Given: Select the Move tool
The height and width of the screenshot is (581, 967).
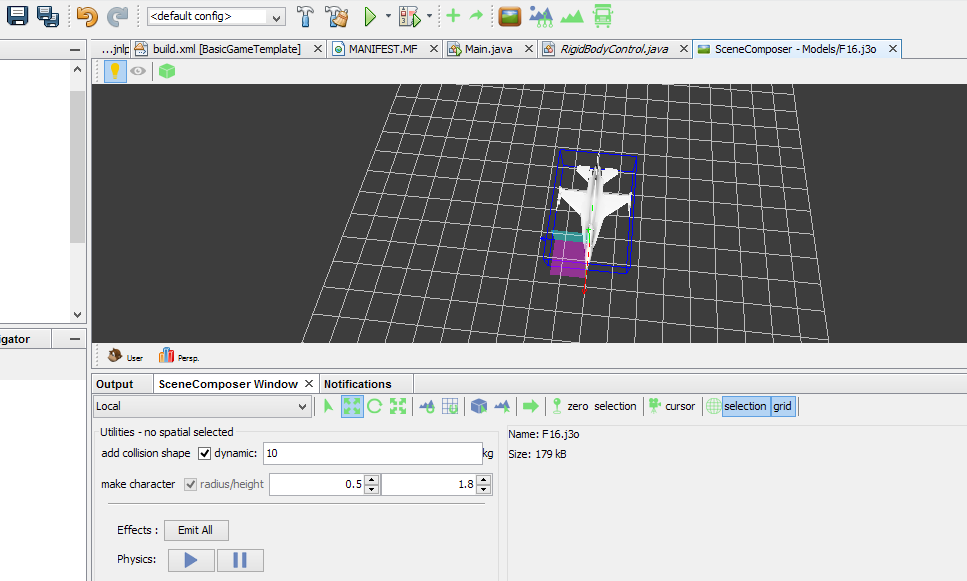Looking at the screenshot, I should 352,406.
